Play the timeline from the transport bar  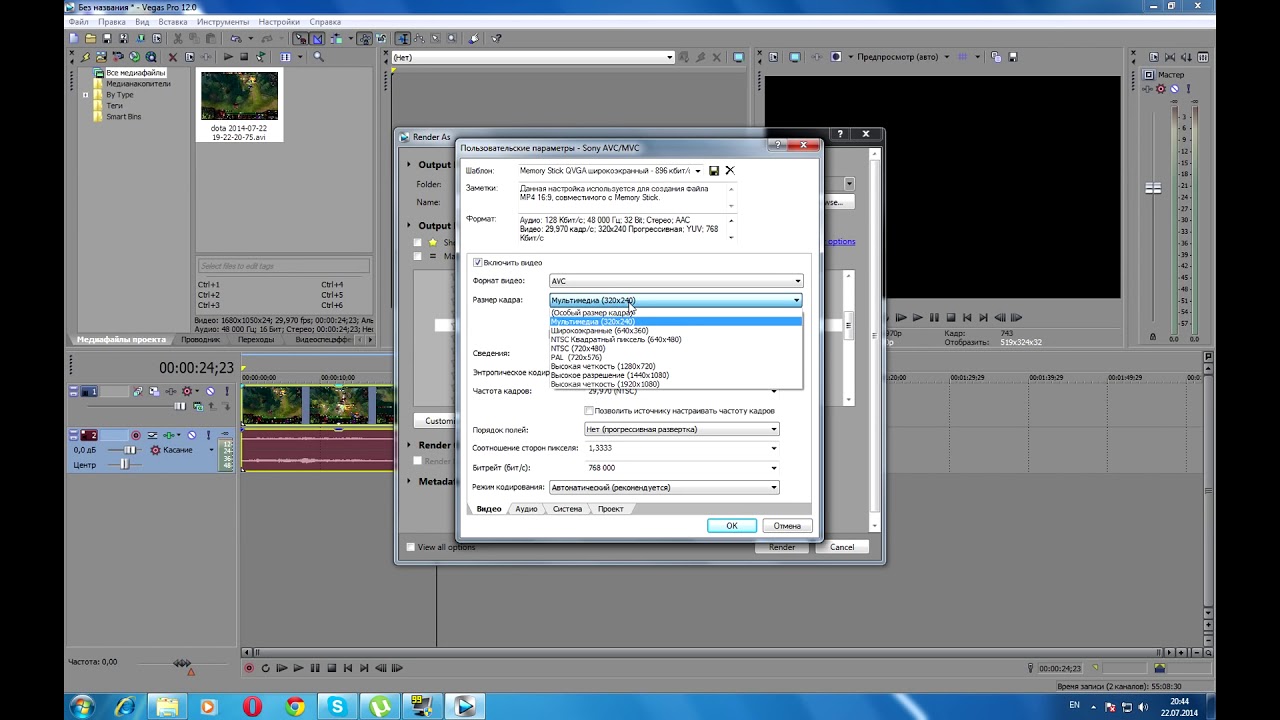click(298, 668)
